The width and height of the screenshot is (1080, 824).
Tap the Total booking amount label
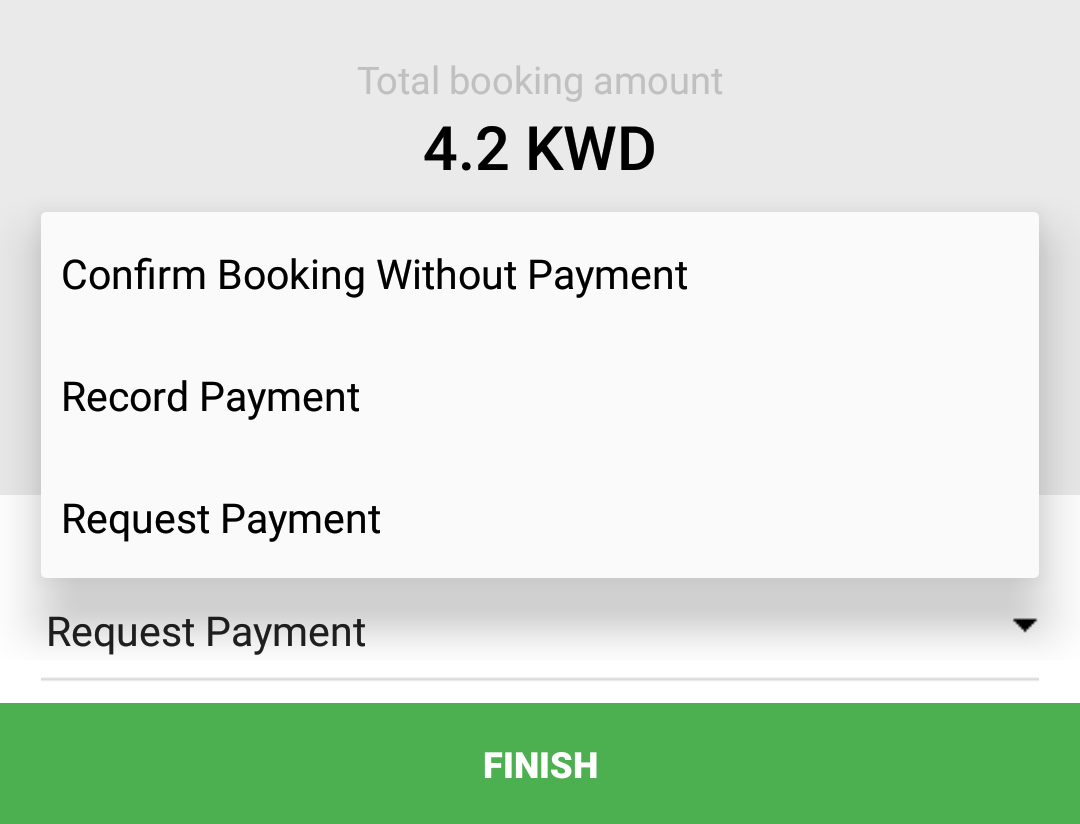pyautogui.click(x=540, y=81)
